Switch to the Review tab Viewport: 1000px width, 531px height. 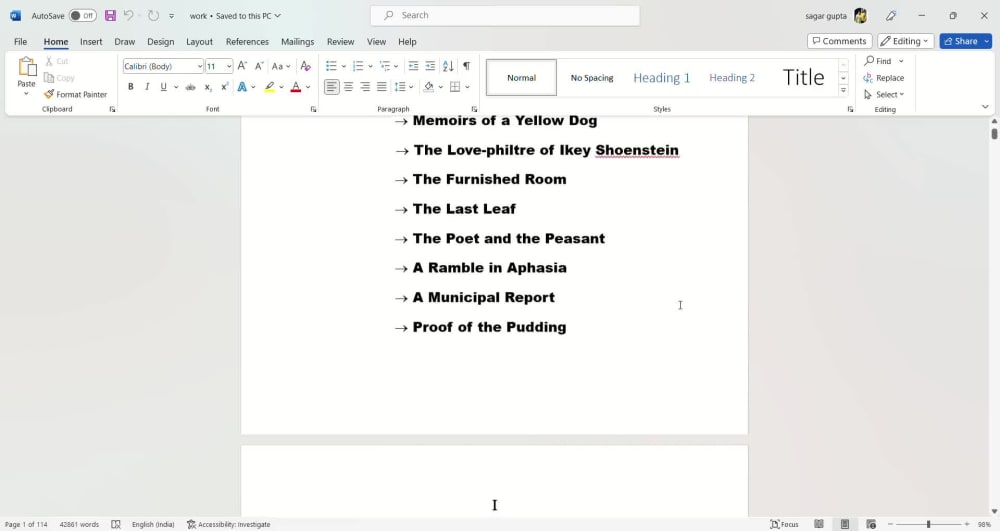pos(341,41)
